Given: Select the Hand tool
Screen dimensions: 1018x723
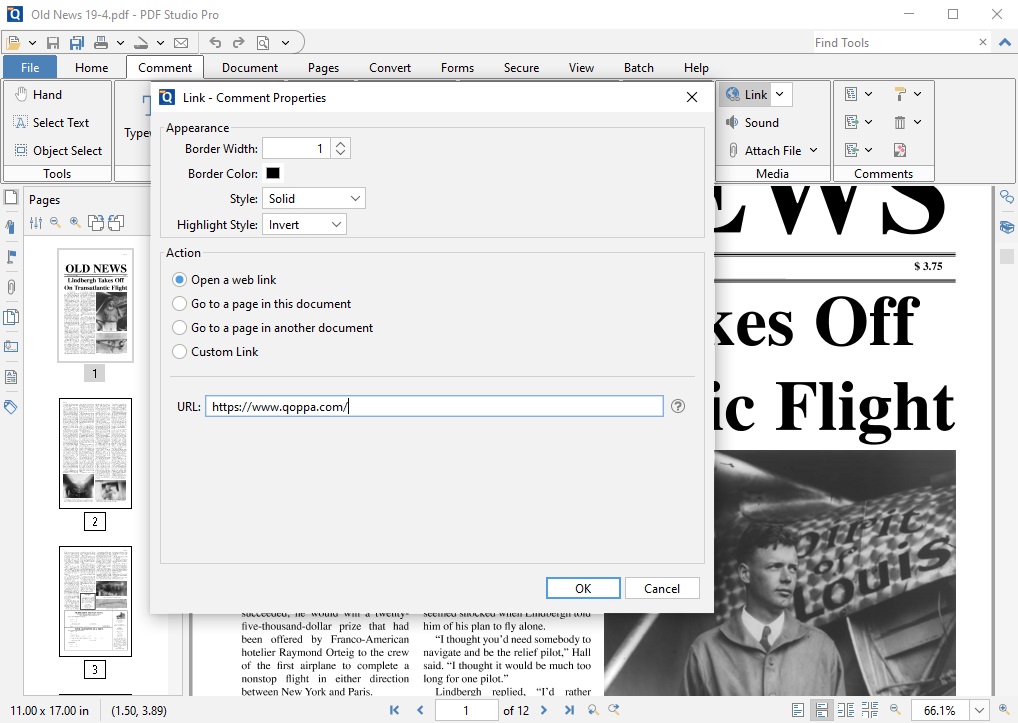Looking at the screenshot, I should click(38, 95).
